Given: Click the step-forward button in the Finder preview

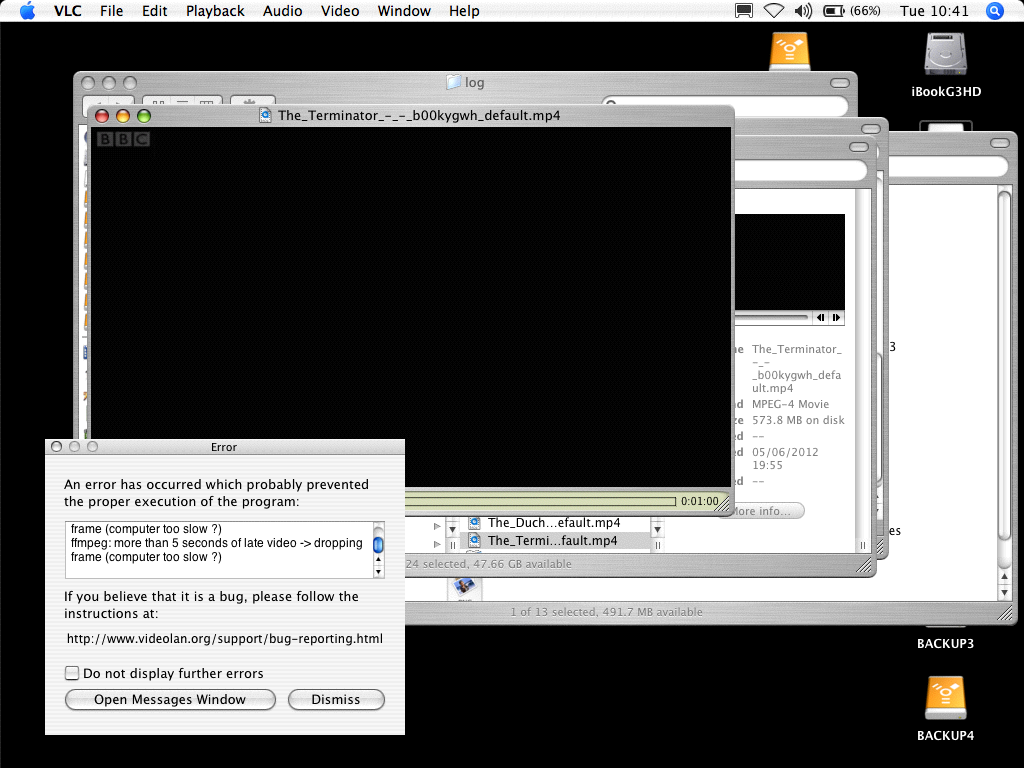Looking at the screenshot, I should point(836,317).
